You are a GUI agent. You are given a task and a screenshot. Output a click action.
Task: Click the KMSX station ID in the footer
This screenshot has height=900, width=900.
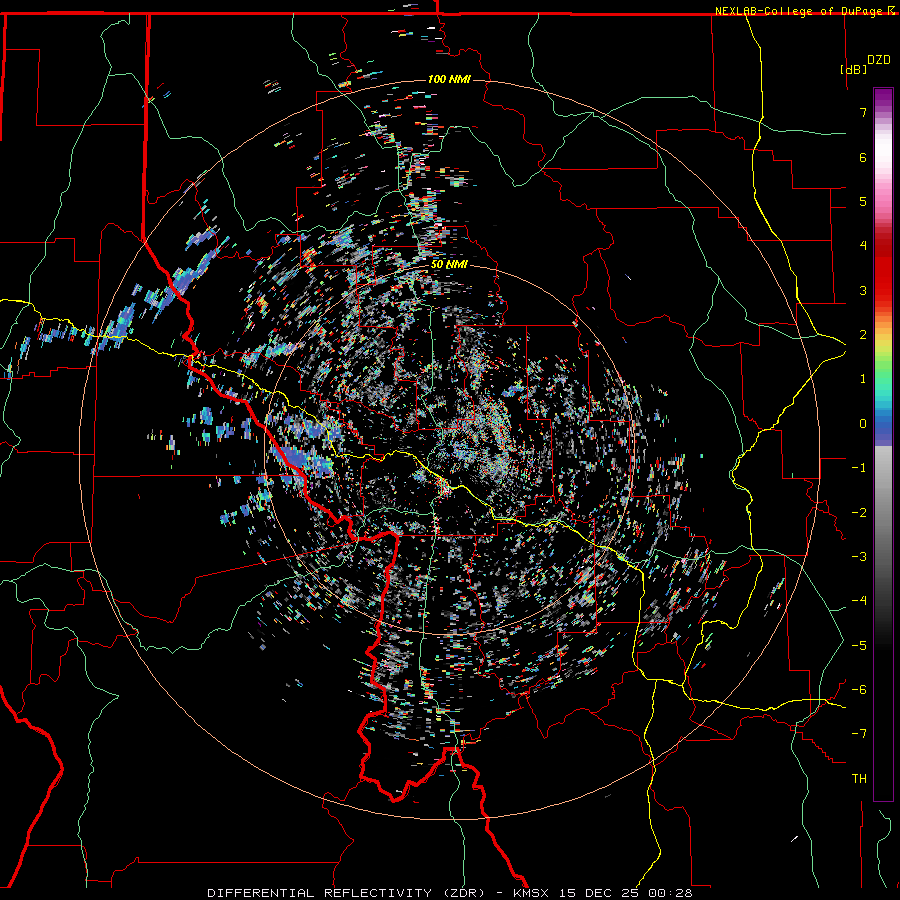(531, 893)
